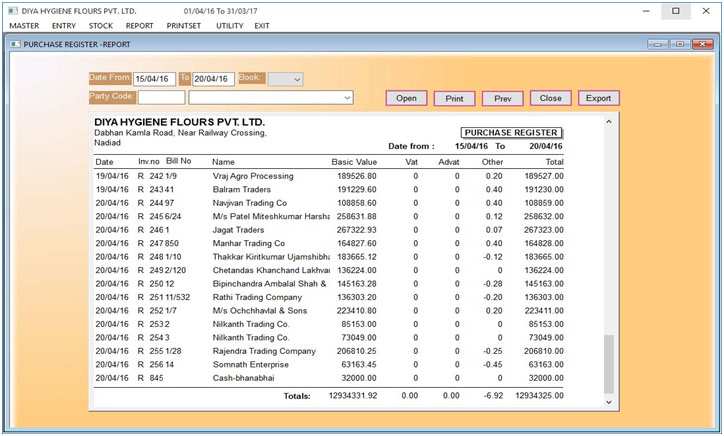Select the UTILITY menu

pos(222,25)
